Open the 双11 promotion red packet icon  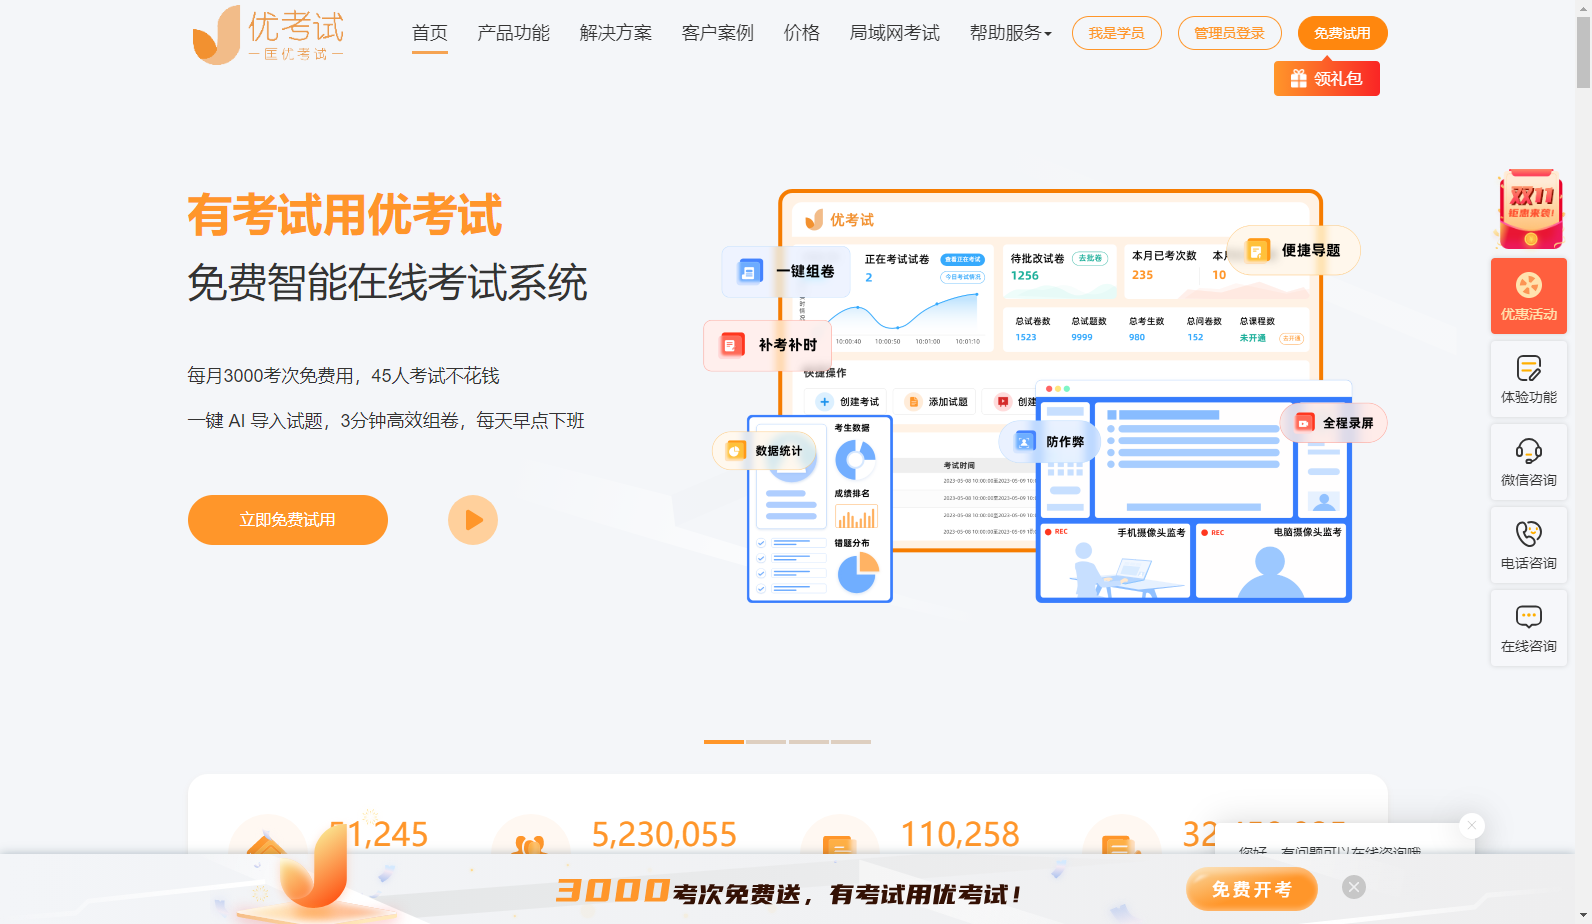tap(1529, 209)
